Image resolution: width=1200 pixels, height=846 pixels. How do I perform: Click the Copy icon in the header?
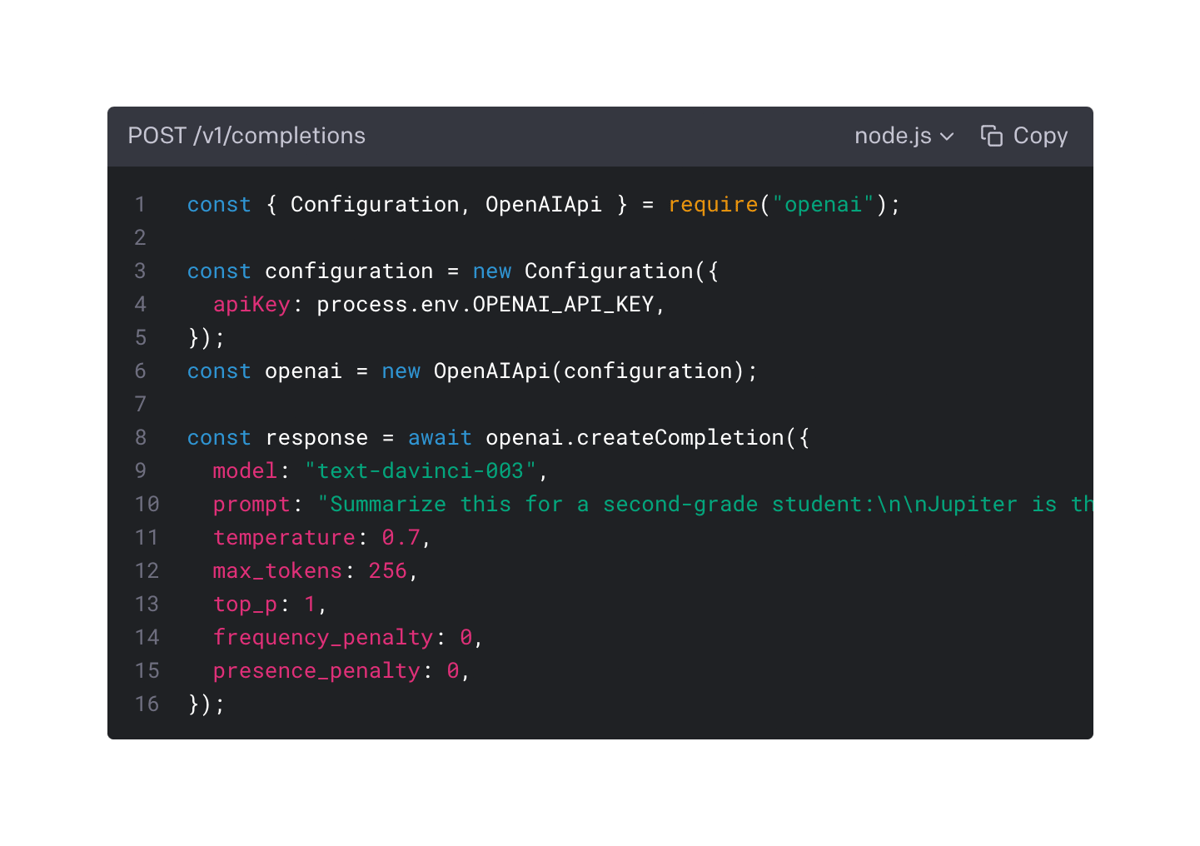[x=991, y=135]
